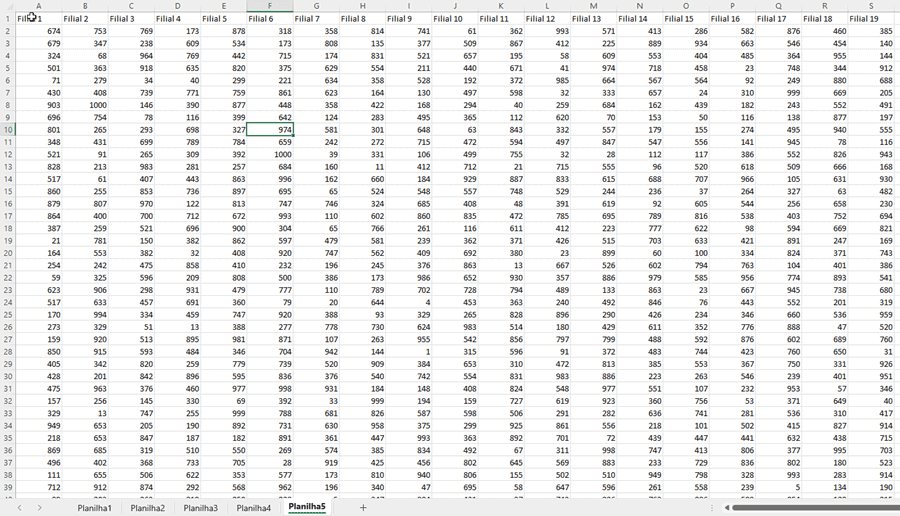The image size is (900, 516).
Task: Click cell Q39 containing 5
Action: click(778, 487)
